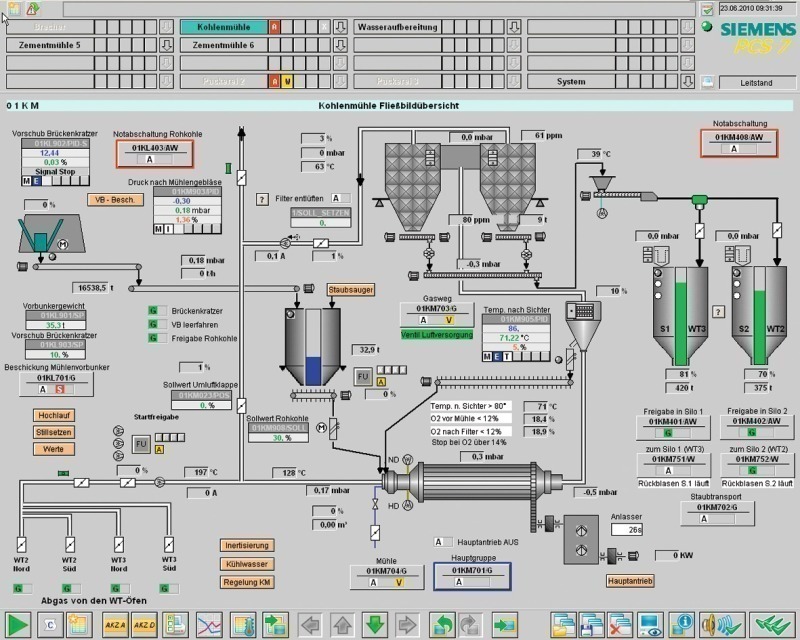800x640 pixels.
Task: Expand the Zementmühle 5 area down arrow
Action: [167, 45]
